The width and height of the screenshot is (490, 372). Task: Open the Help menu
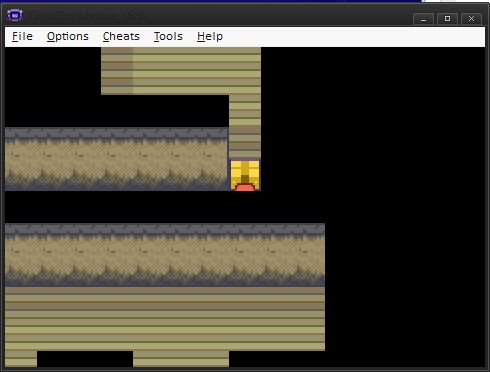[210, 36]
